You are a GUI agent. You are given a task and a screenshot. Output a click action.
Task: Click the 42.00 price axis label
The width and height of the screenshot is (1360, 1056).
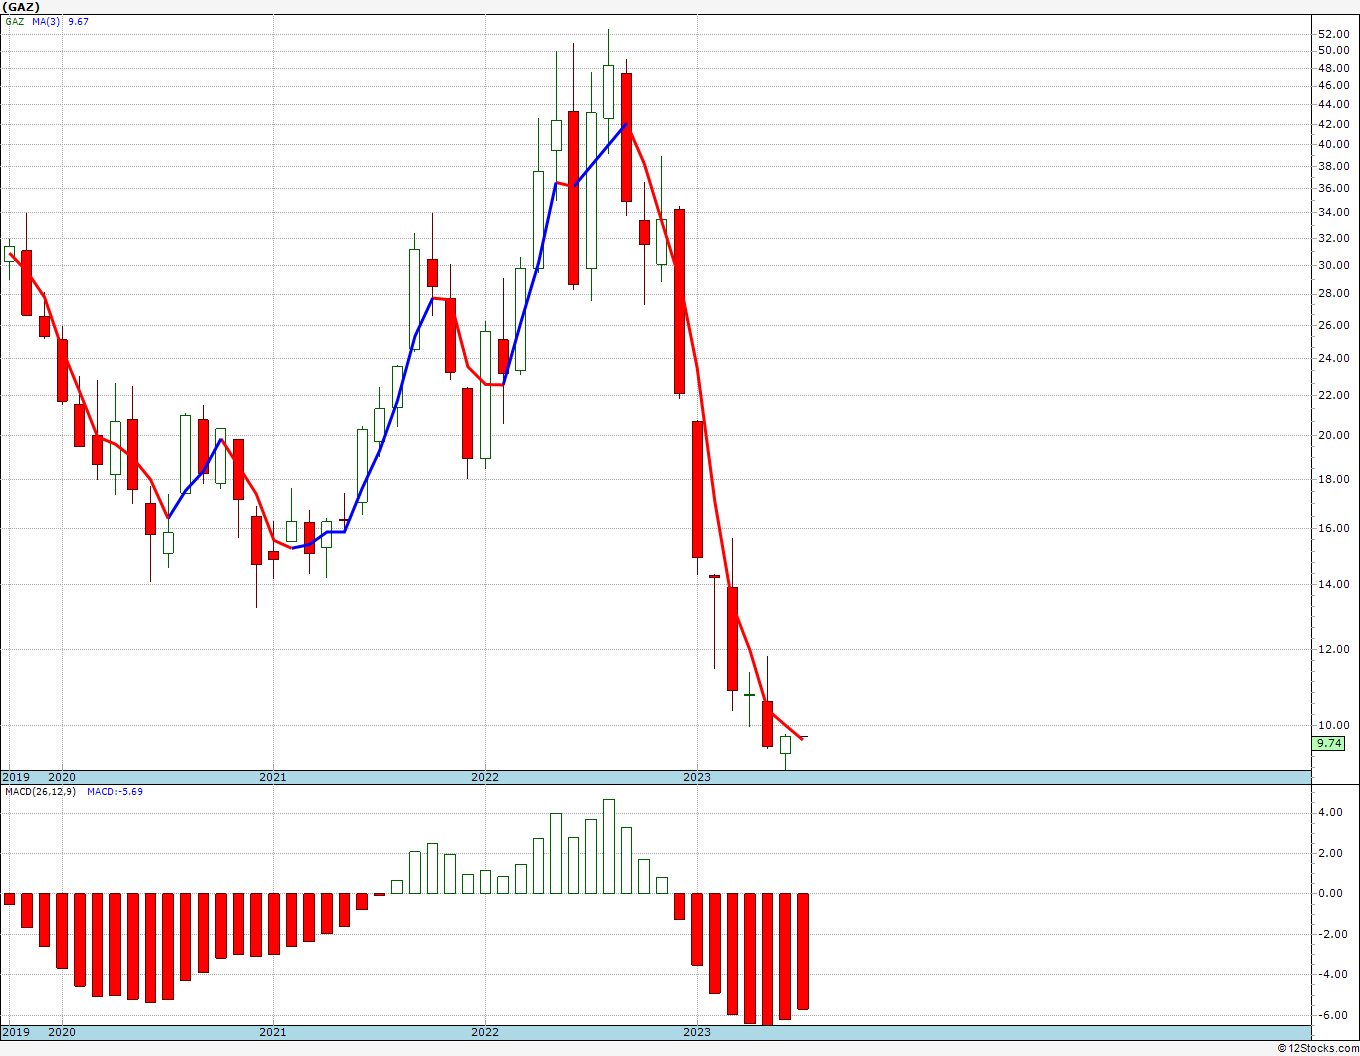(1333, 124)
